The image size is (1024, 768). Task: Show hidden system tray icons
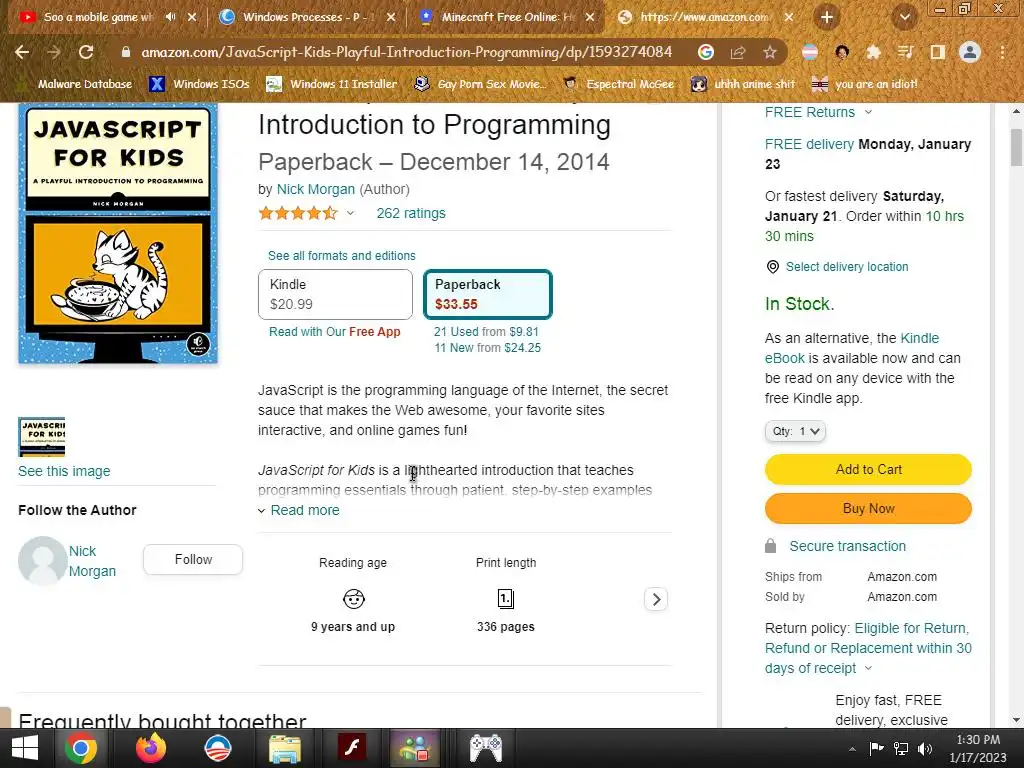[852, 749]
